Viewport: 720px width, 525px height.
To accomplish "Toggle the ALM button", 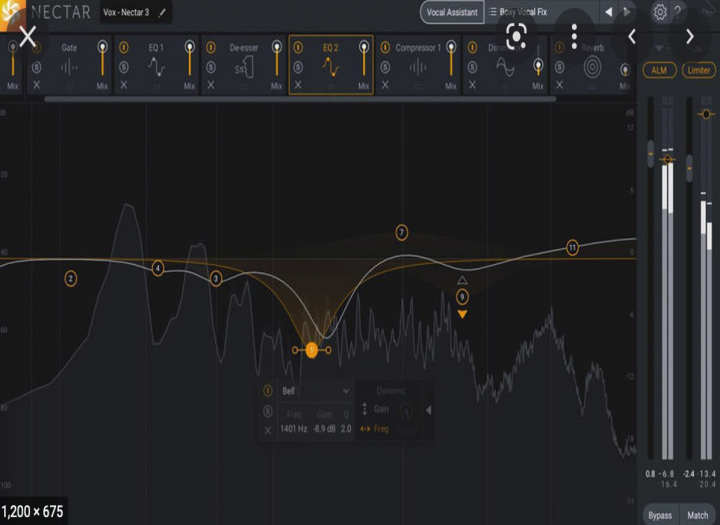I will 659,70.
